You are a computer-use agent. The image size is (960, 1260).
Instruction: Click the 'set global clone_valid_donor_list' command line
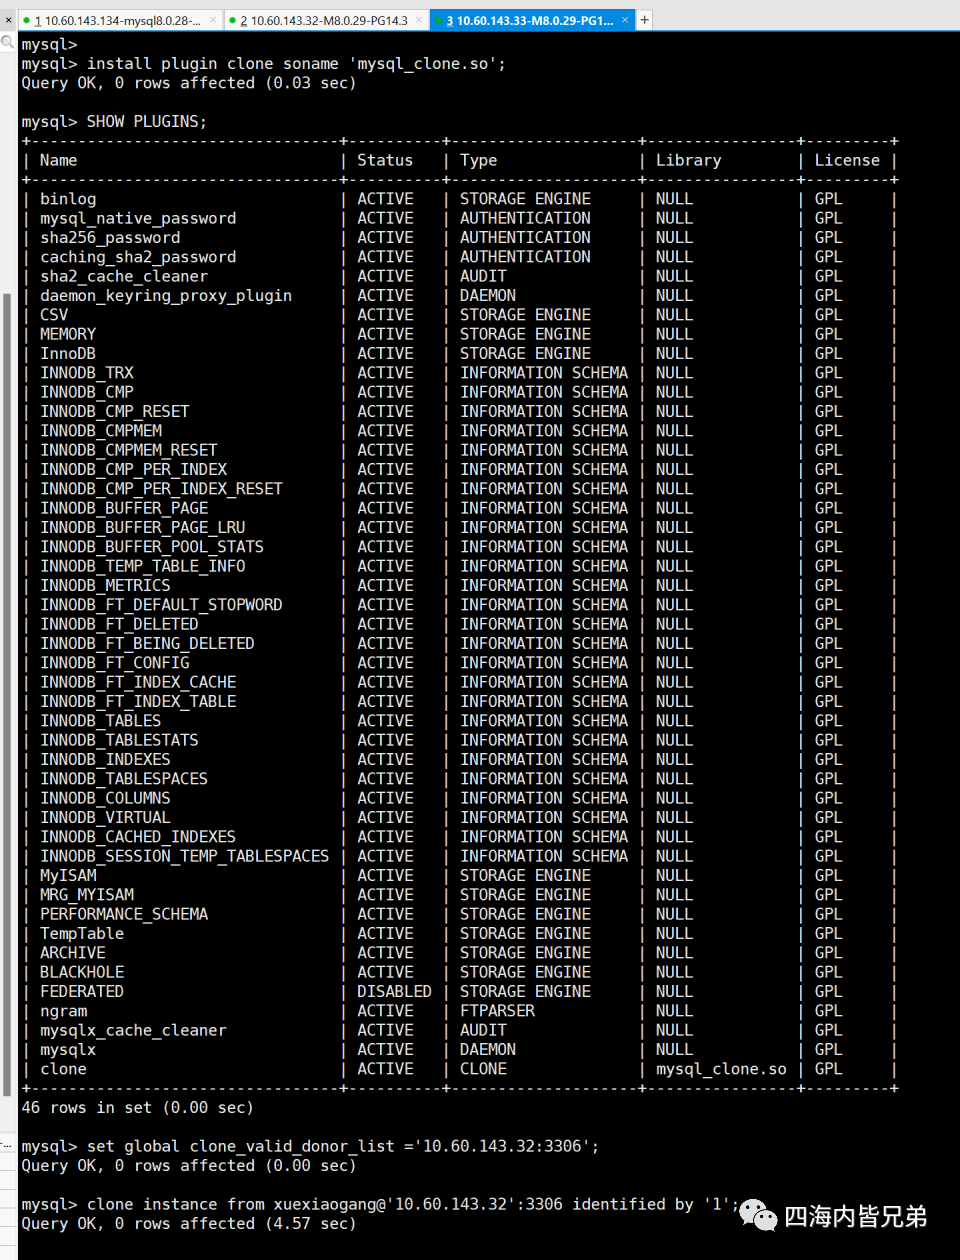tap(311, 1146)
